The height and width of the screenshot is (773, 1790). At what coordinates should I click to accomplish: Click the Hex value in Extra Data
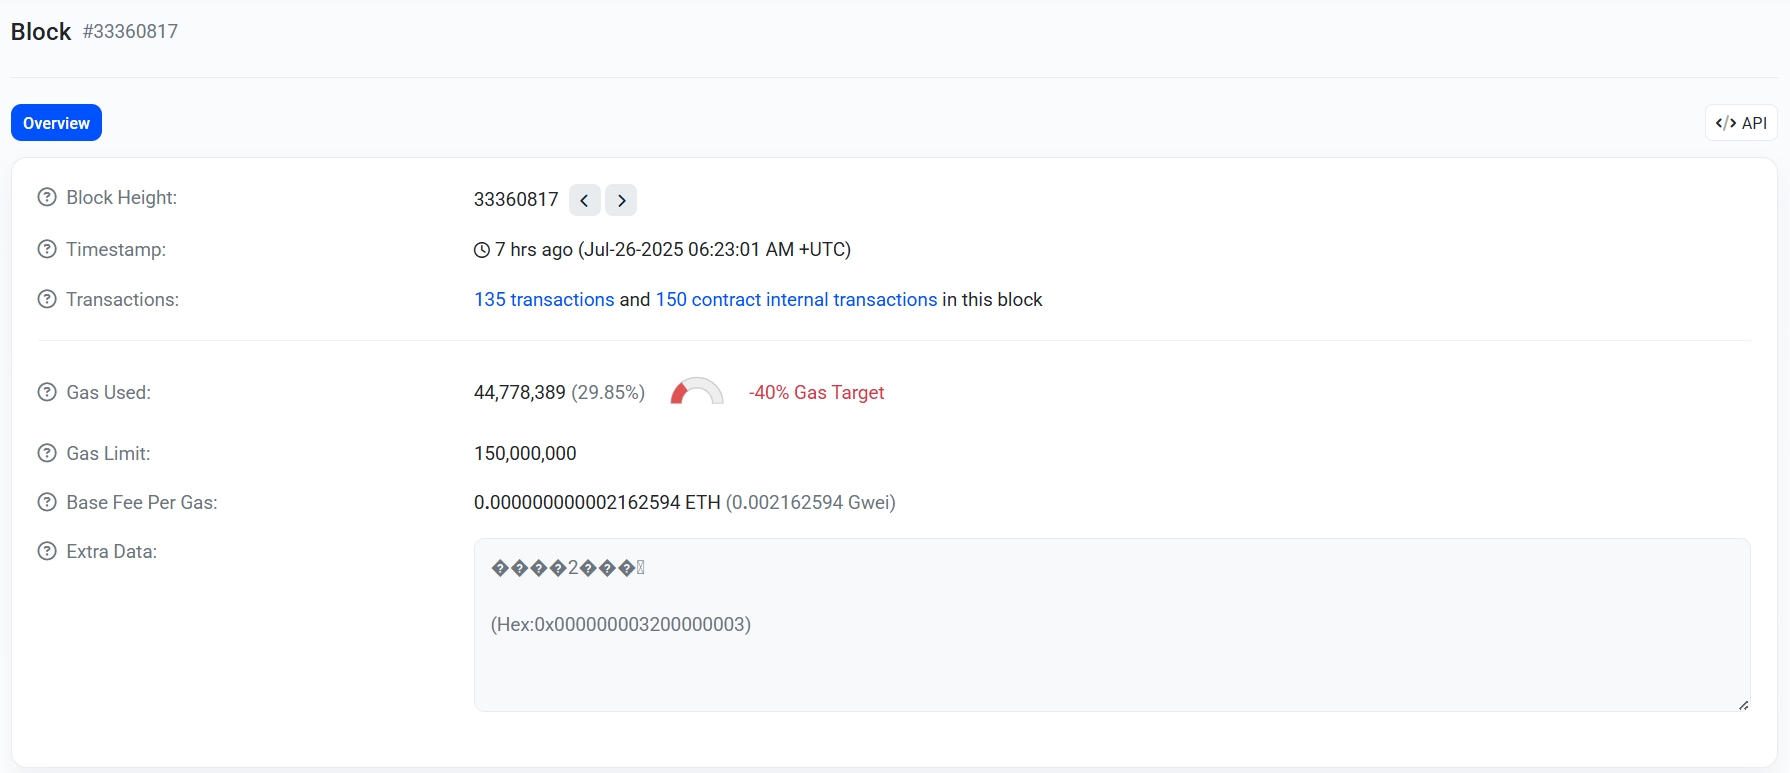620,625
